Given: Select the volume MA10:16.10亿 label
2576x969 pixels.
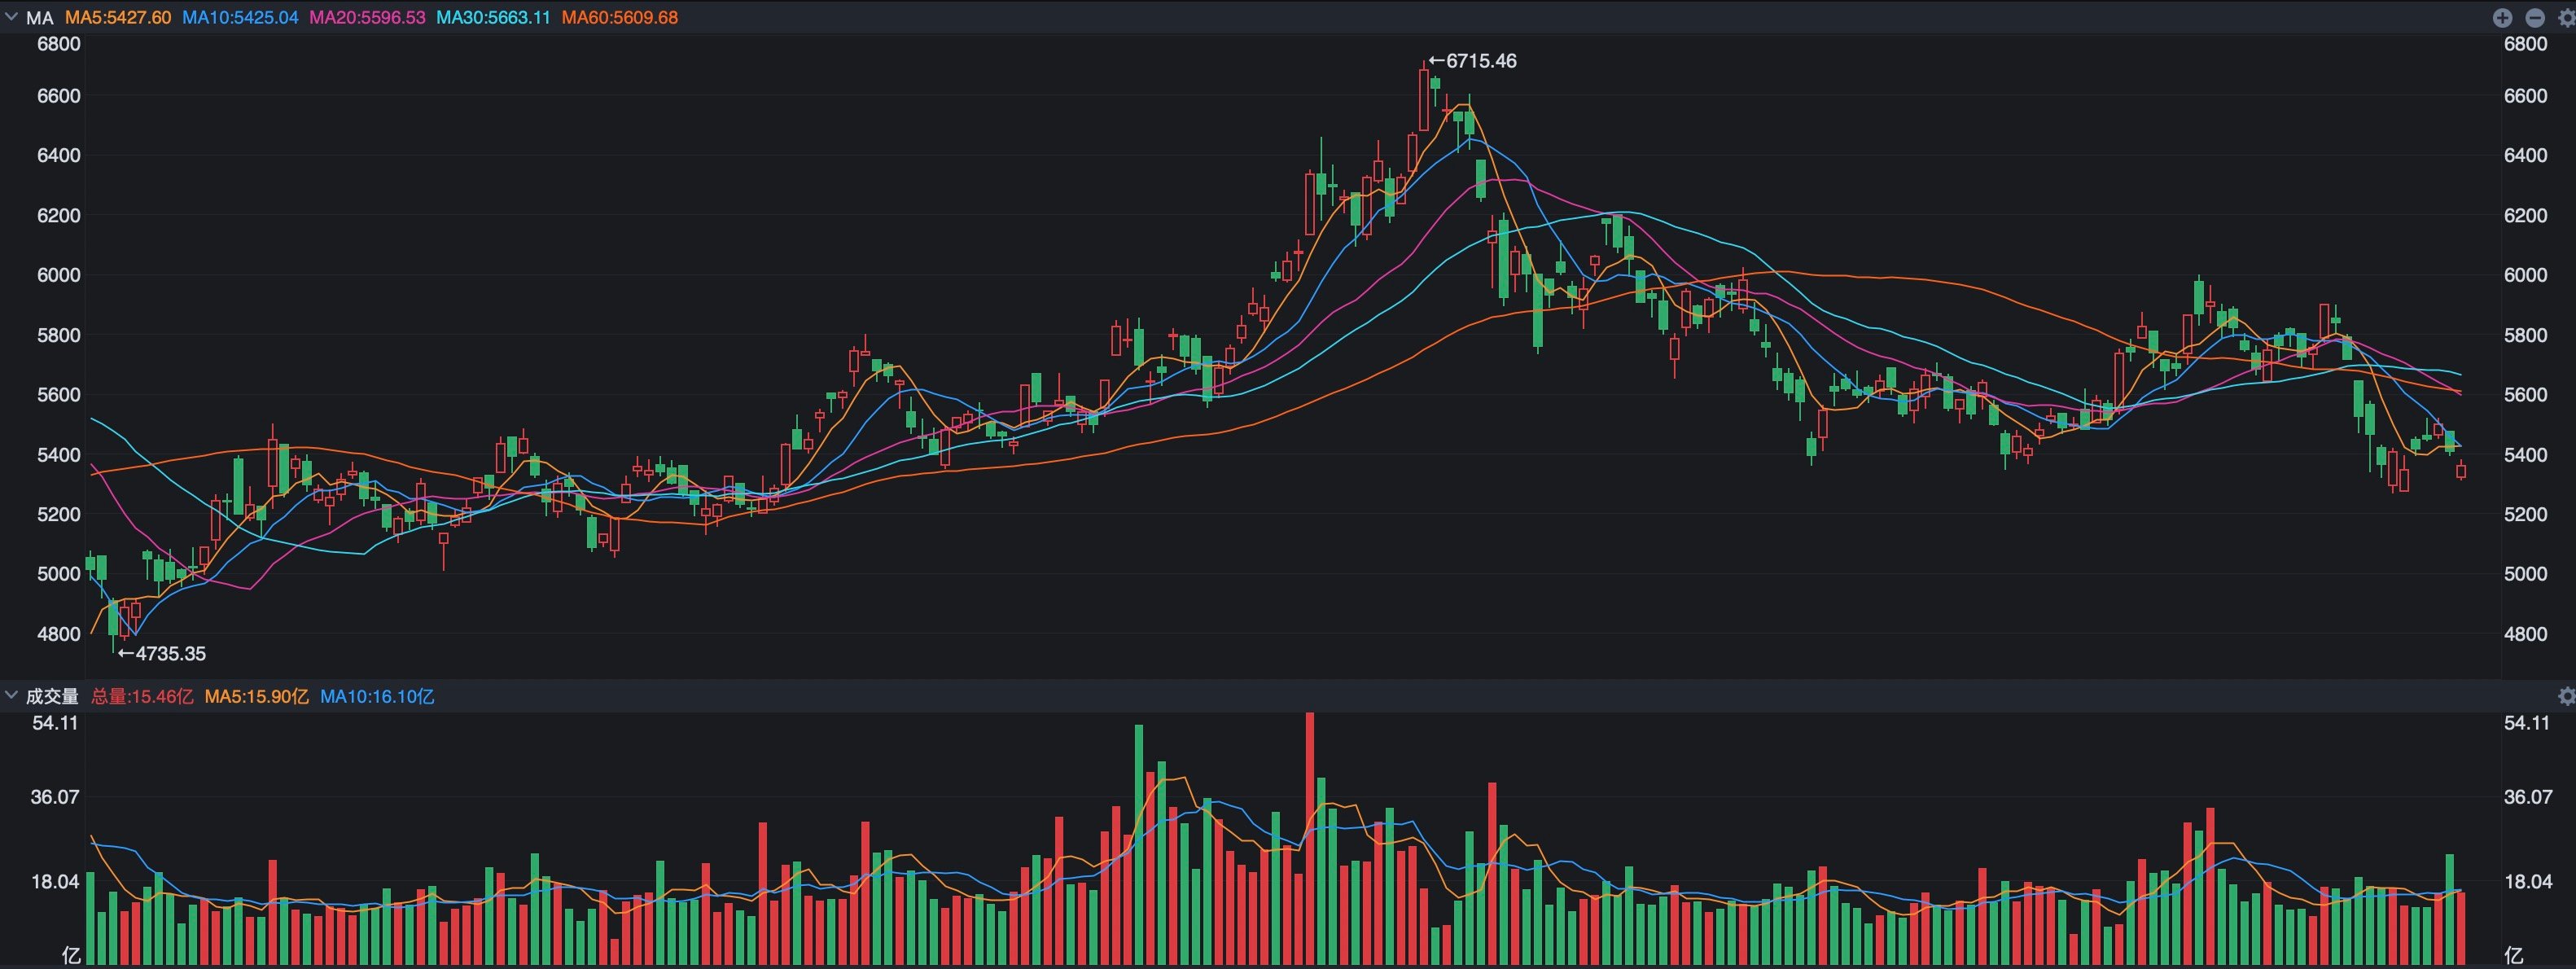Looking at the screenshot, I should pyautogui.click(x=377, y=696).
